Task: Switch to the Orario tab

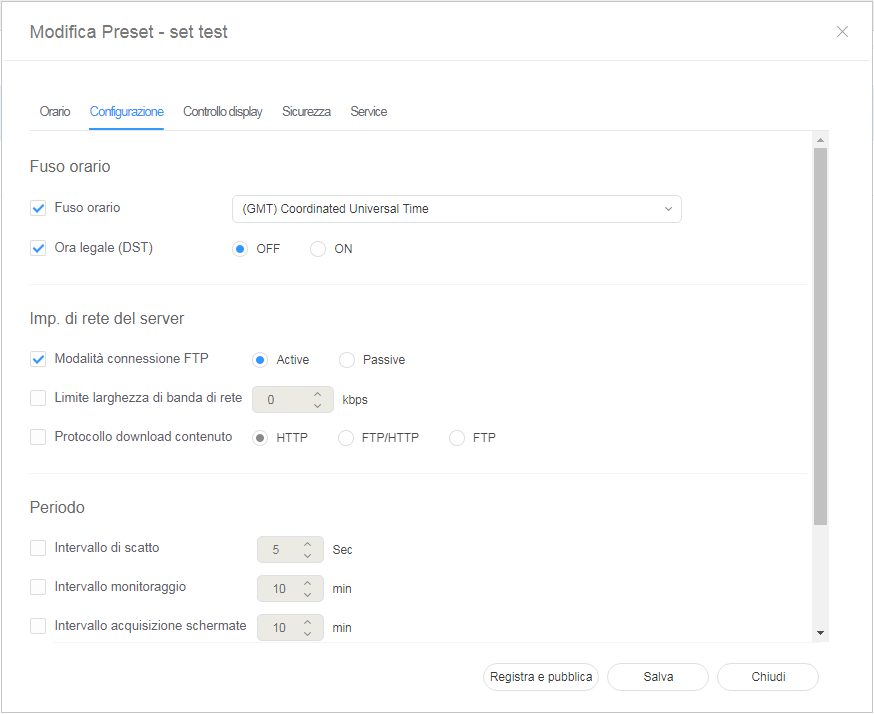Action: coord(55,112)
